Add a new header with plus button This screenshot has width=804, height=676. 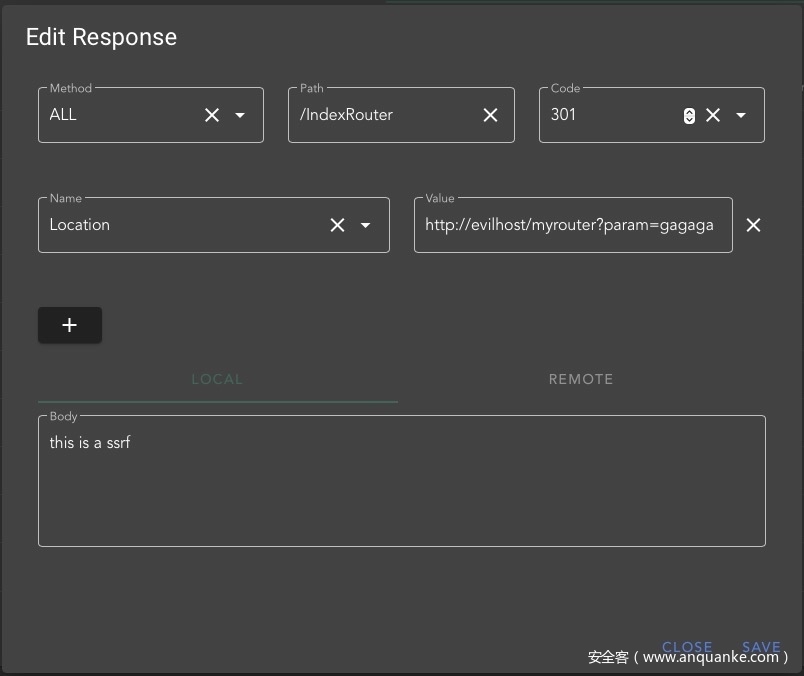coord(69,325)
